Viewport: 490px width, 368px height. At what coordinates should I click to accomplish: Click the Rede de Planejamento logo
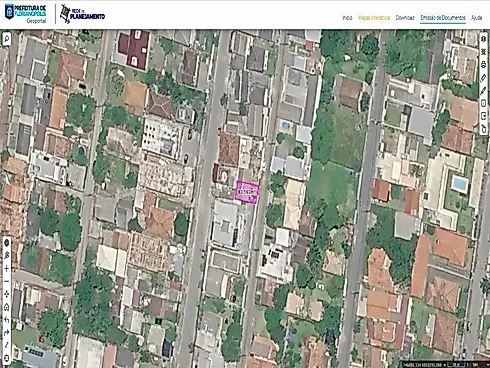tap(82, 14)
